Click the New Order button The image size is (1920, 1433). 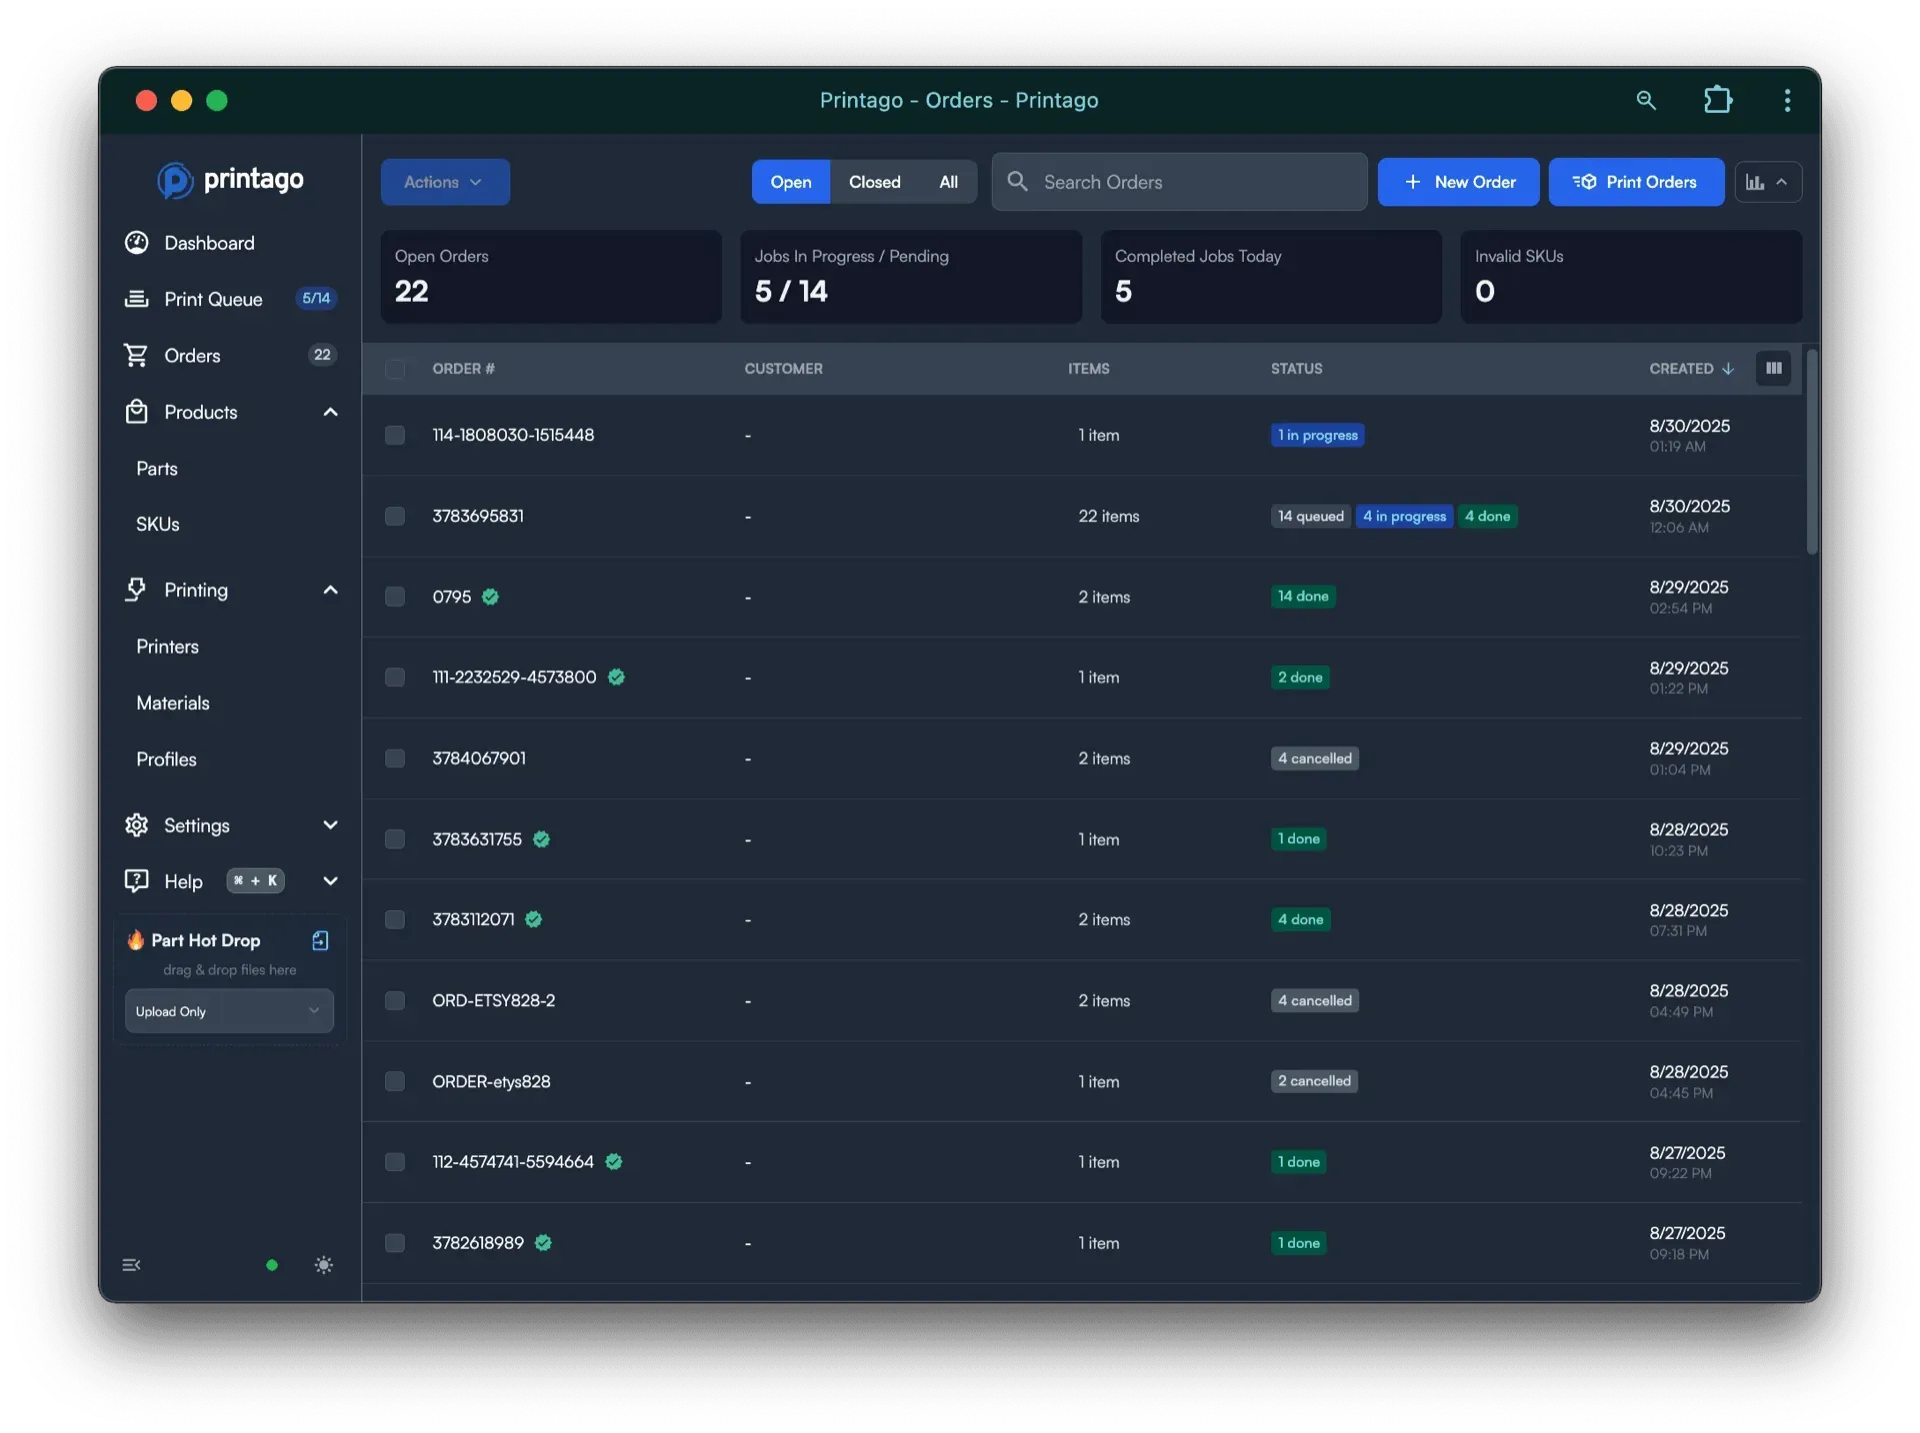coord(1458,181)
